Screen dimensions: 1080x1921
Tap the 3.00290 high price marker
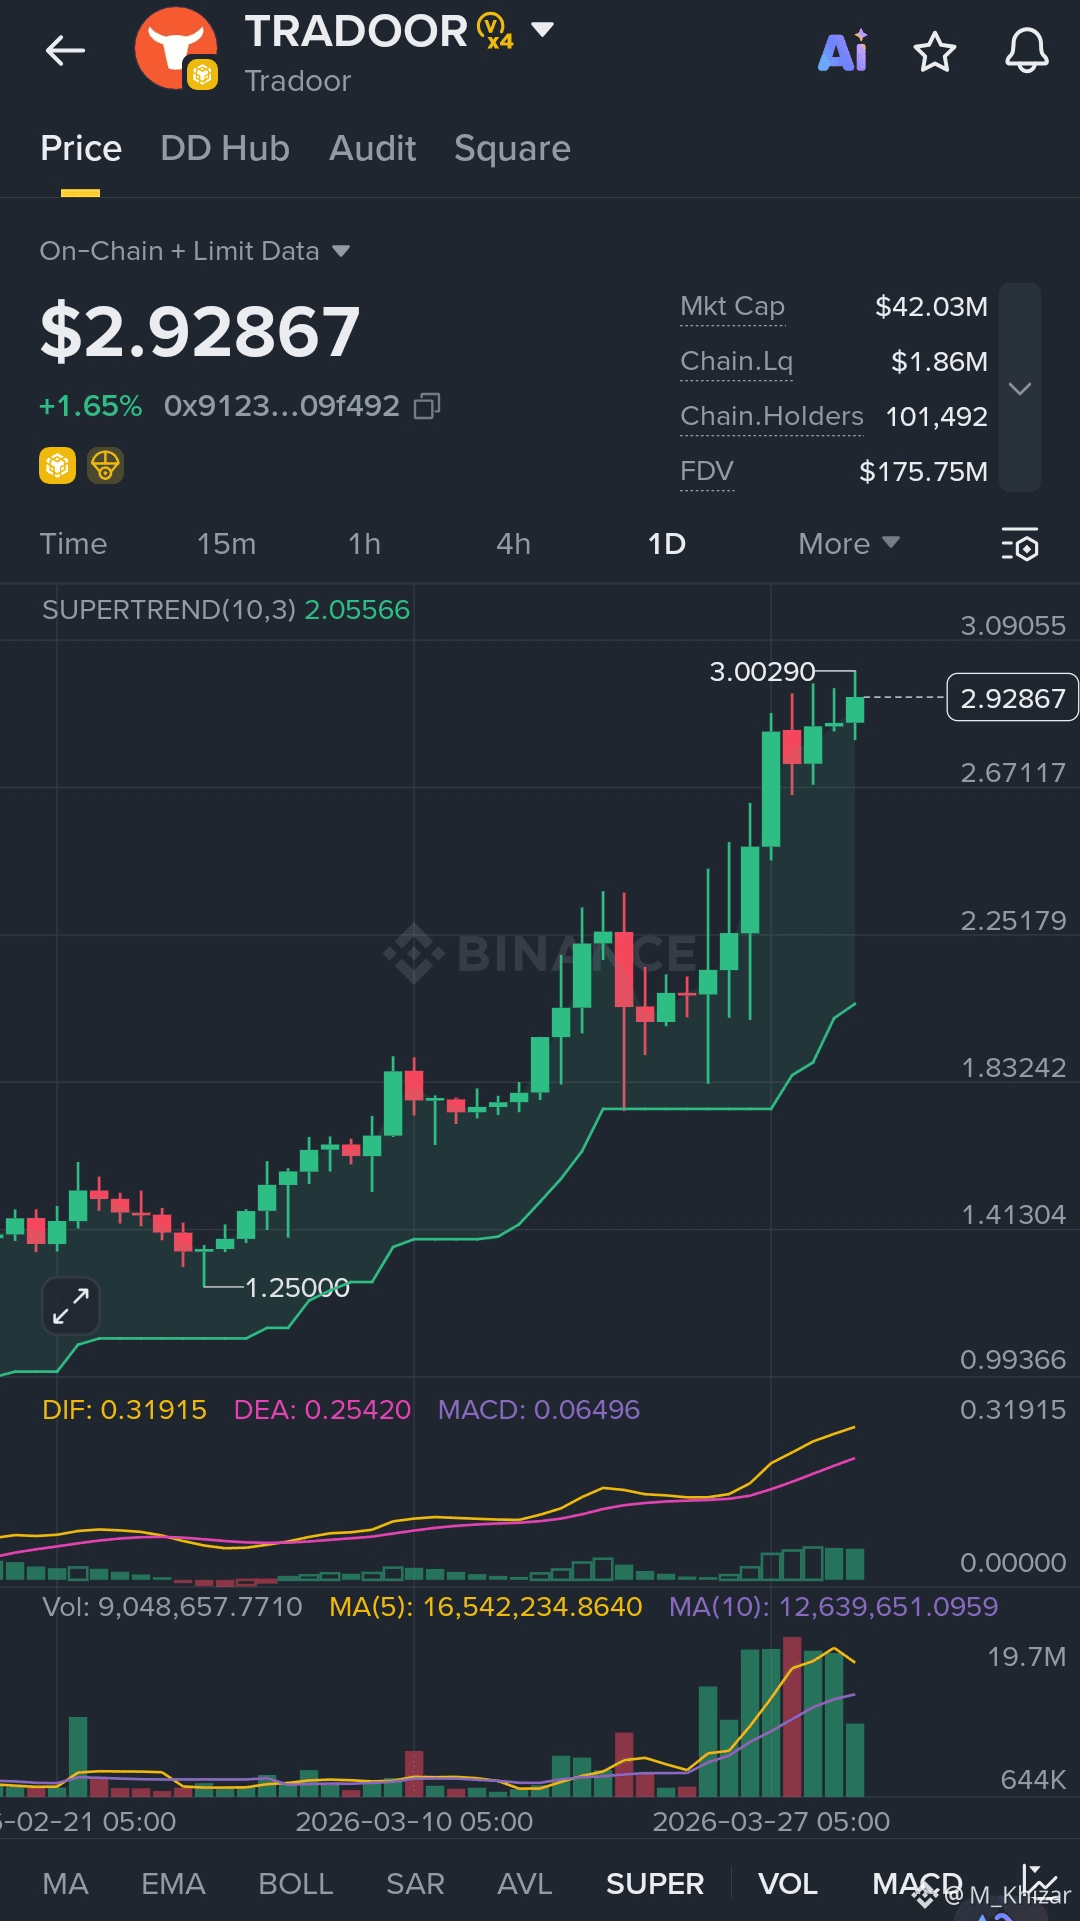762,671
